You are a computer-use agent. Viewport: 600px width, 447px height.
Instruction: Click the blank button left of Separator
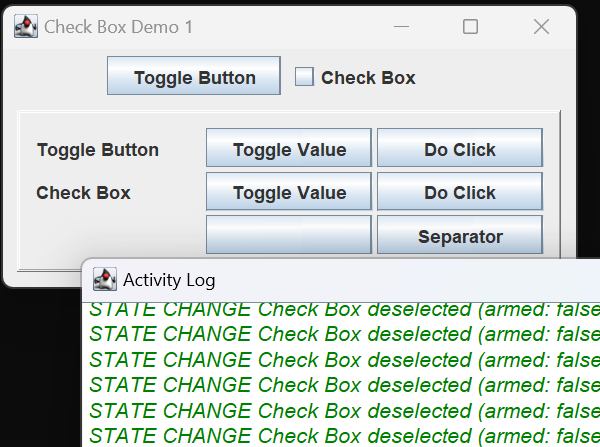289,237
